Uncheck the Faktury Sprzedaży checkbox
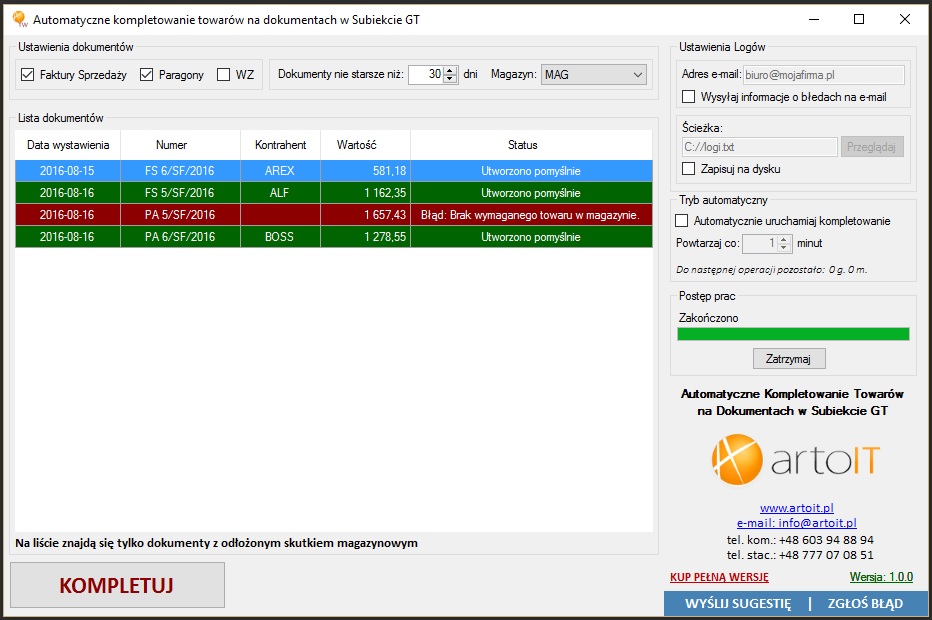Viewport: 932px width, 620px height. point(27,75)
